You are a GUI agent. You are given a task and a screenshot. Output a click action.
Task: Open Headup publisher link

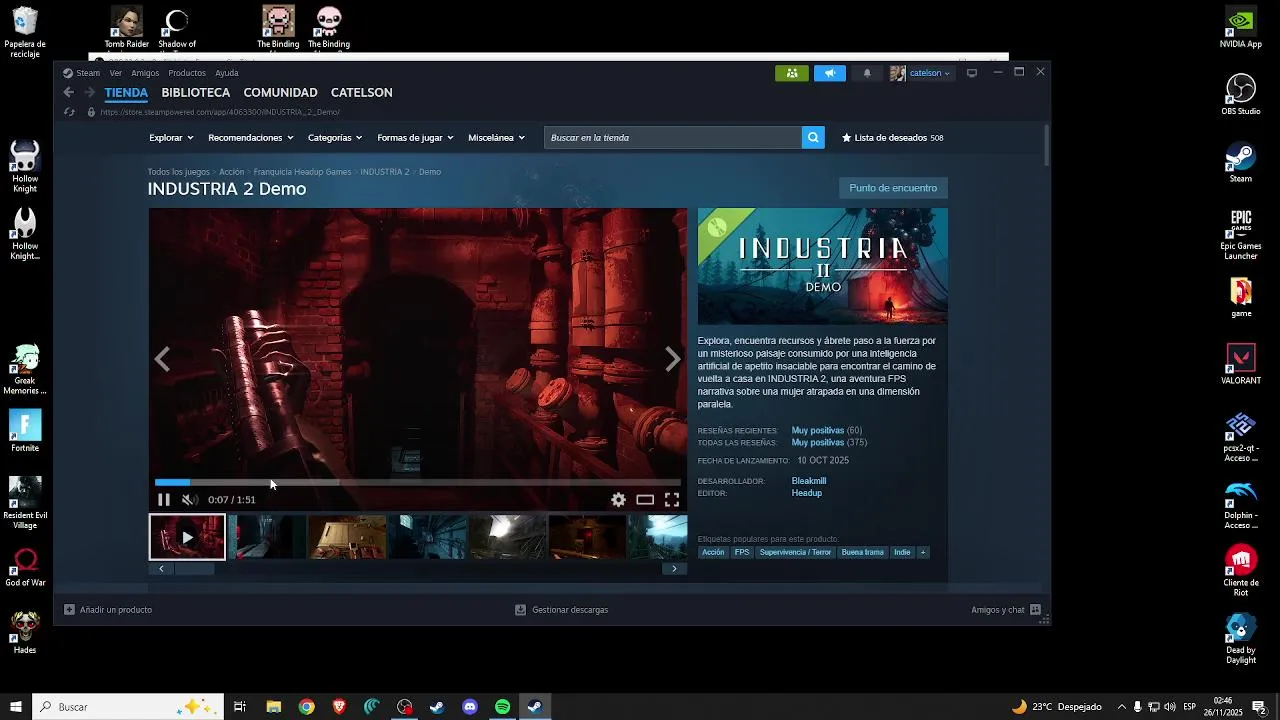click(x=807, y=493)
